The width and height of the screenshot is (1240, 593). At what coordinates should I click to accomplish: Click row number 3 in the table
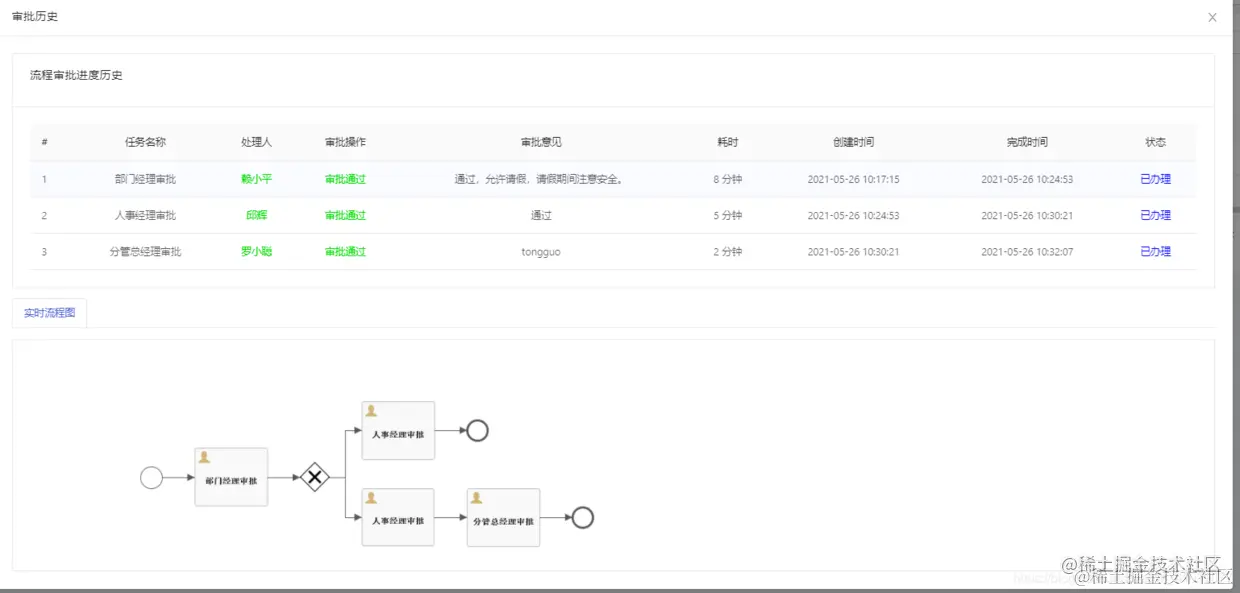pos(44,251)
